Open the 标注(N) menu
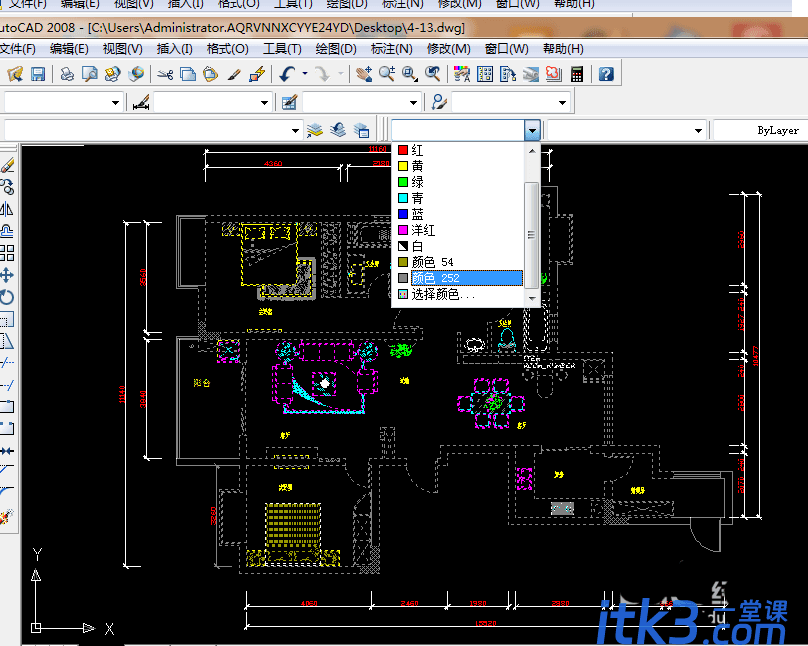This screenshot has width=808, height=646. coord(392,49)
